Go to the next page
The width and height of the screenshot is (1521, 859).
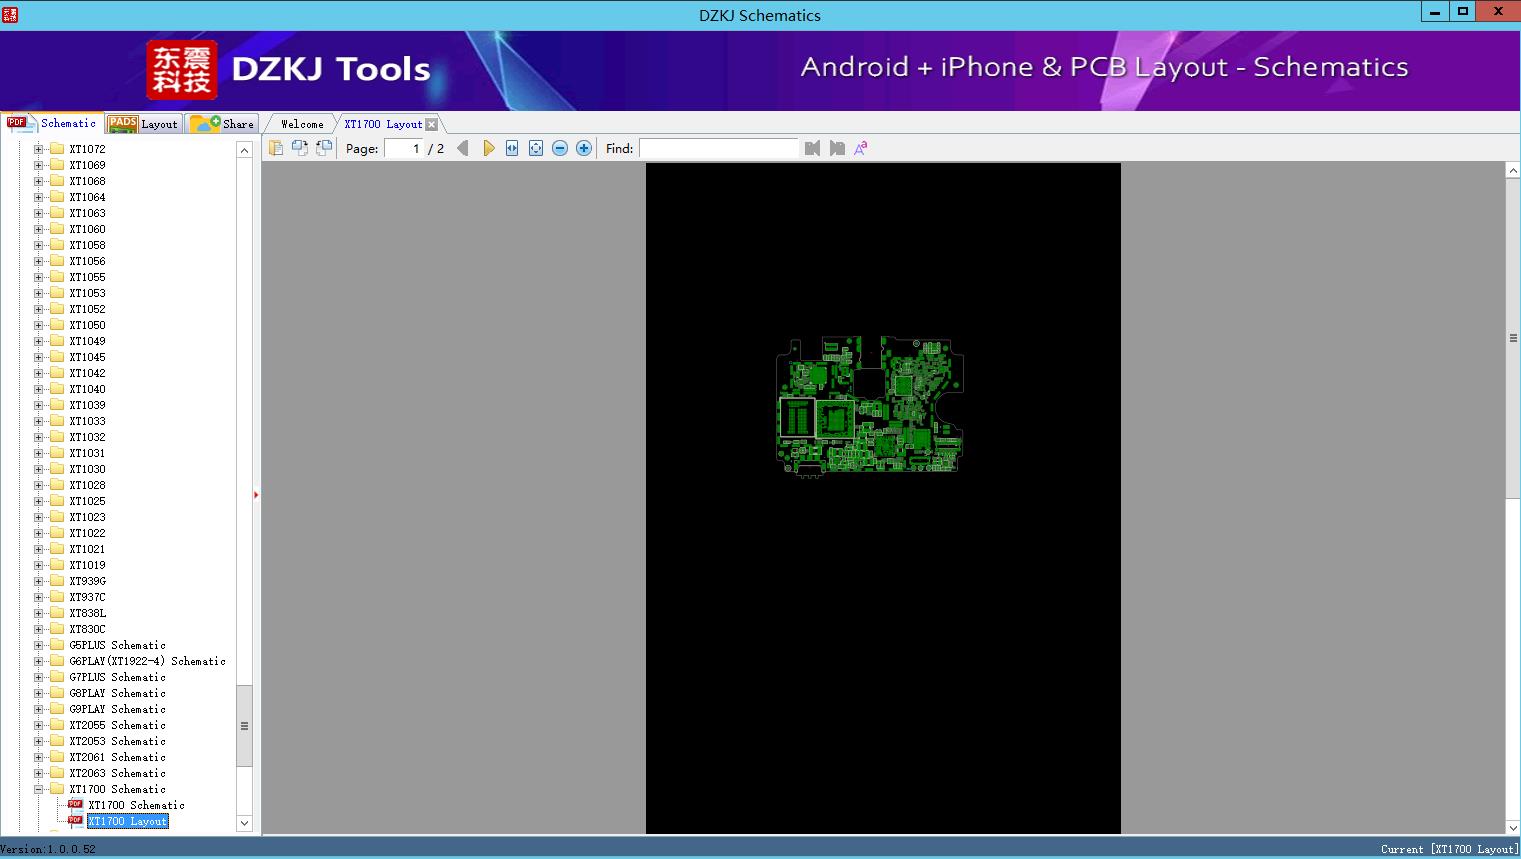(488, 148)
